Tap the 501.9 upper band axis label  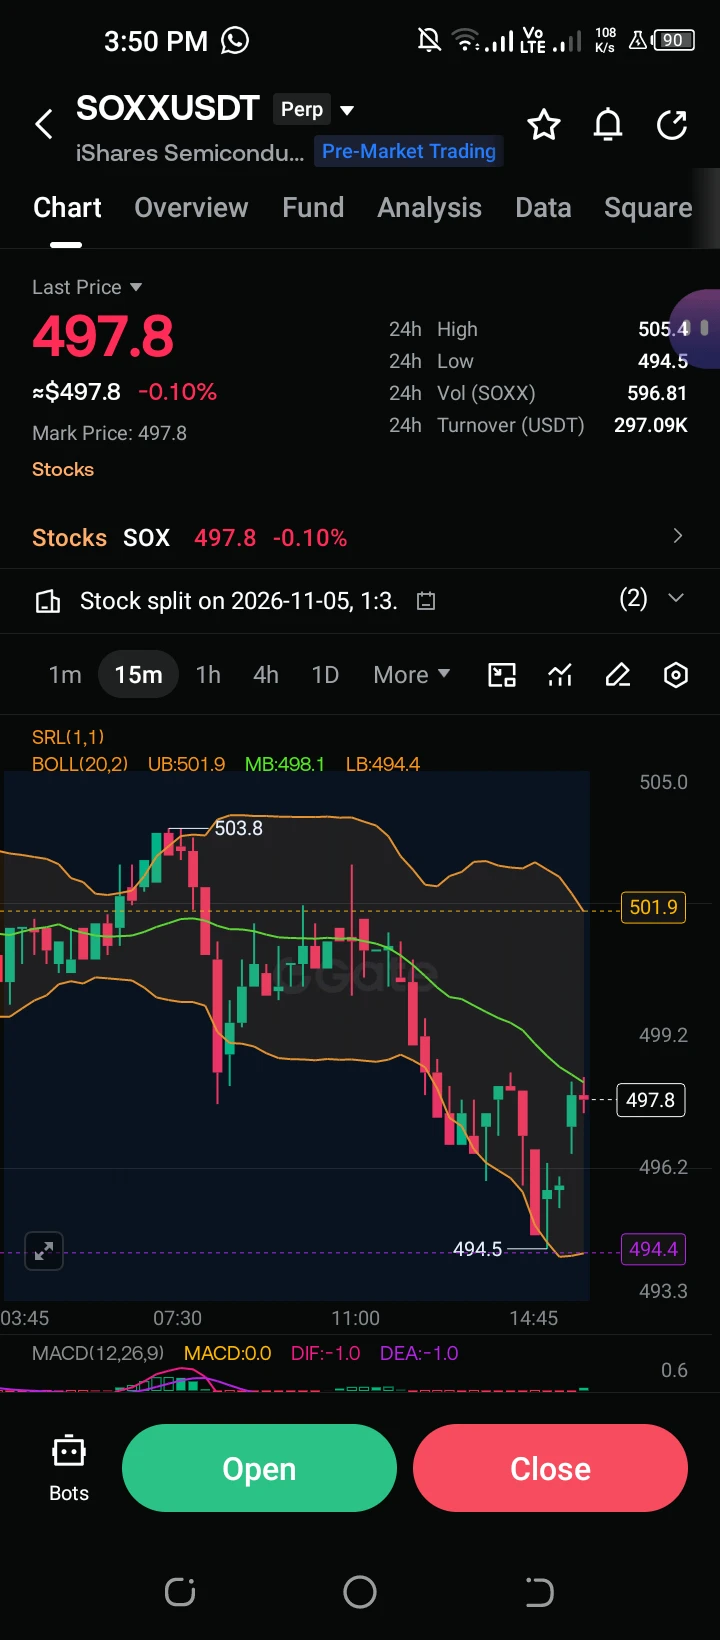point(653,908)
